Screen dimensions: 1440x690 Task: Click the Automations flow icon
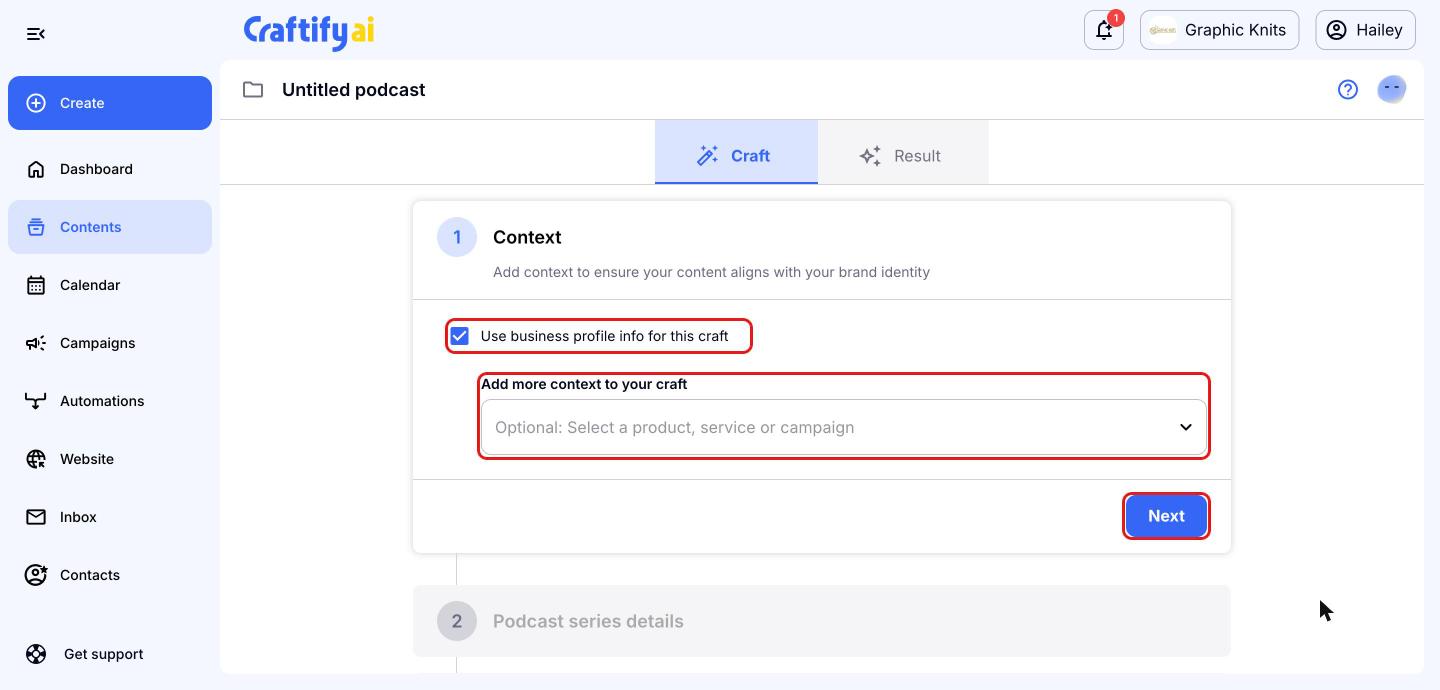point(36,401)
